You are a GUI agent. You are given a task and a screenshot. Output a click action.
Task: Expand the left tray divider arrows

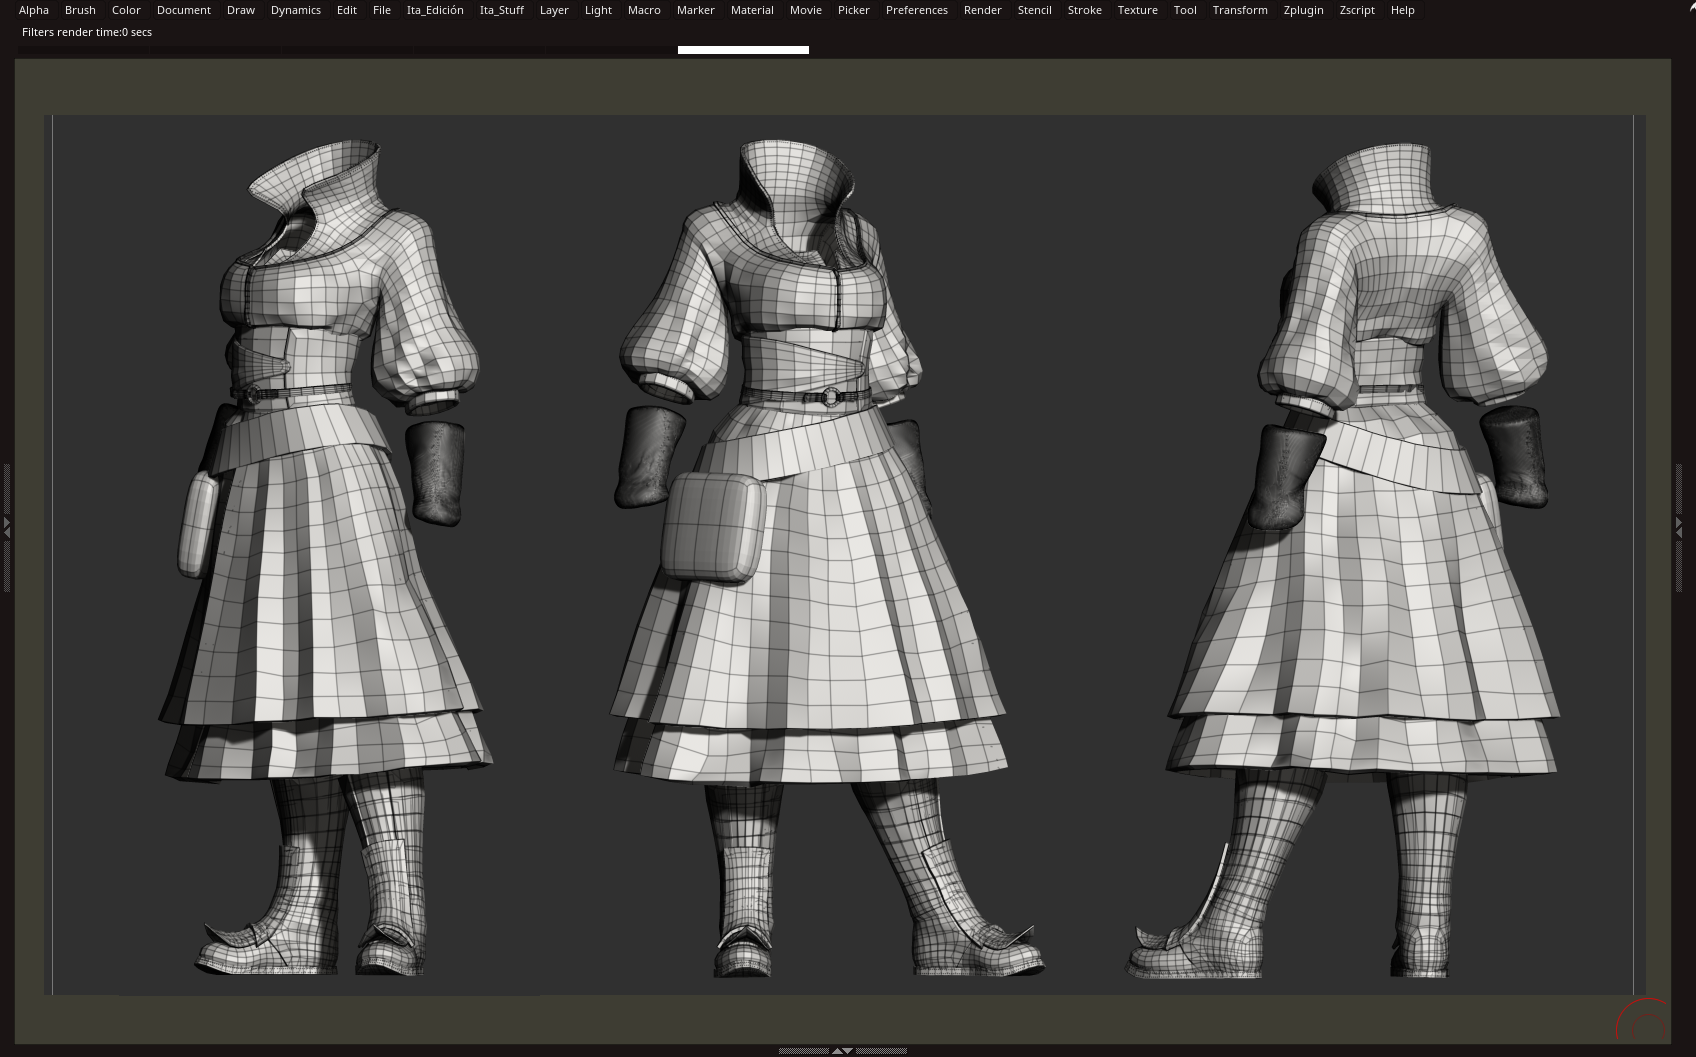point(6,527)
